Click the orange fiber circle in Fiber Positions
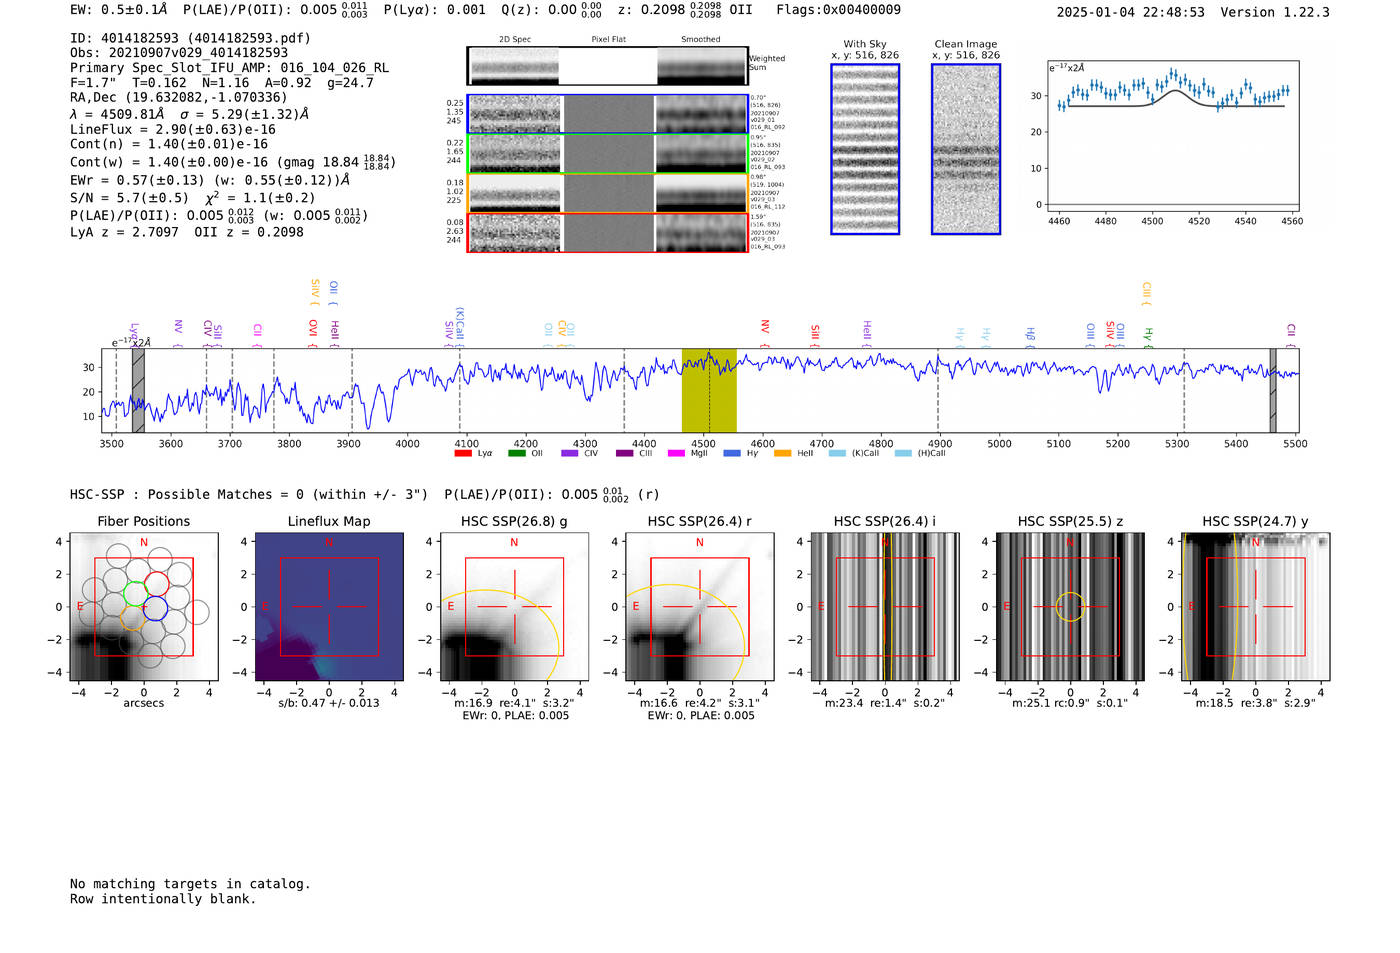 point(133,617)
